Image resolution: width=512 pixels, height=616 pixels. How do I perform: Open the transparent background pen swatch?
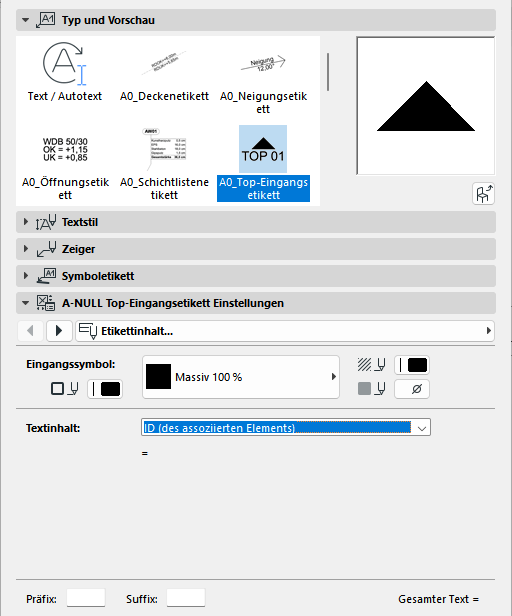point(412,389)
